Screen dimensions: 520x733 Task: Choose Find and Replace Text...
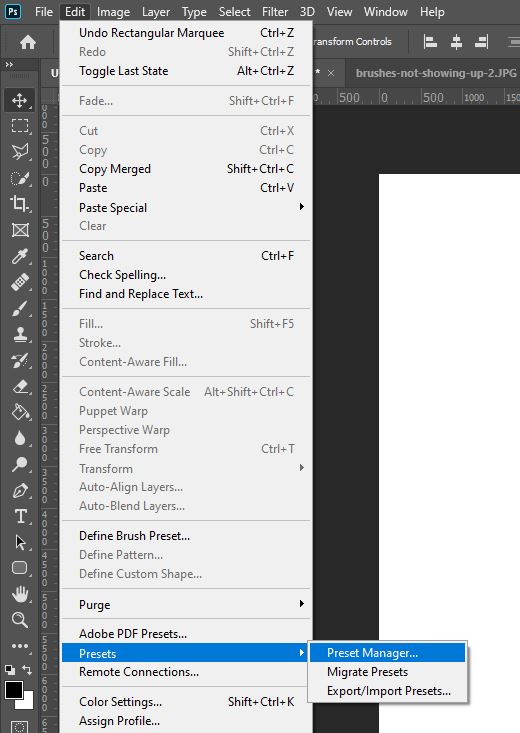point(187,294)
